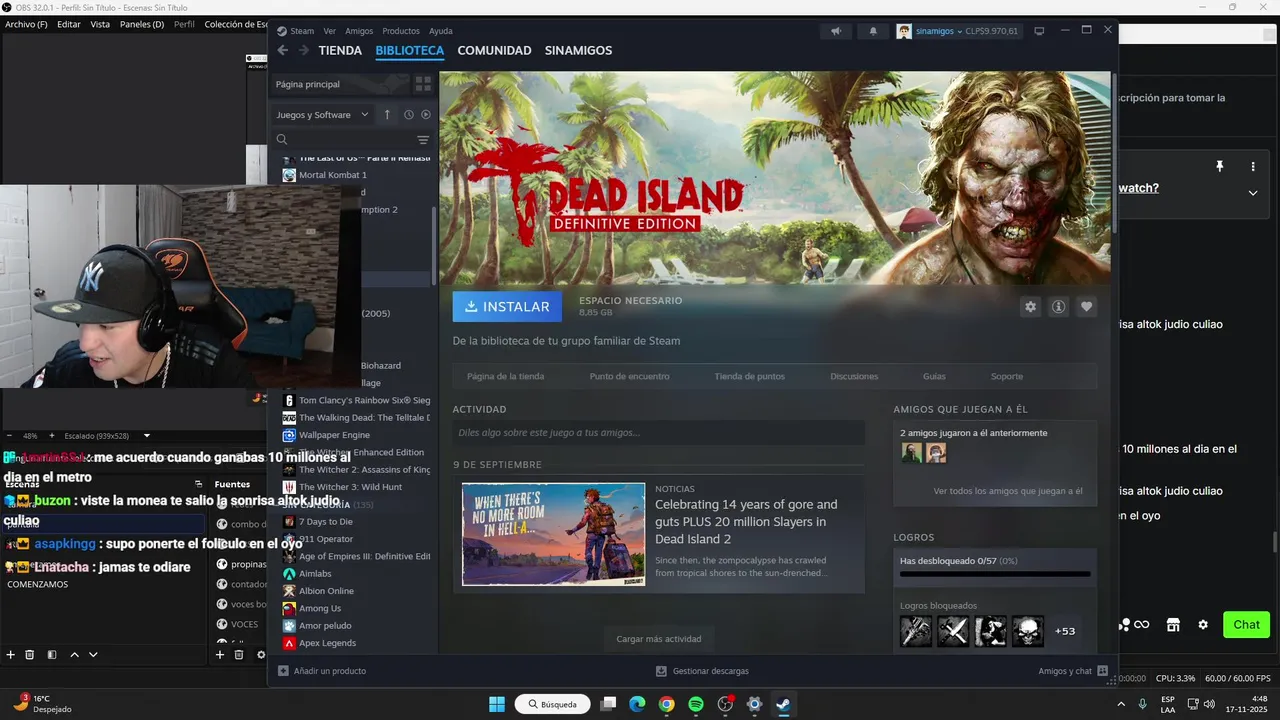Open Gestionar descargas

pos(702,671)
